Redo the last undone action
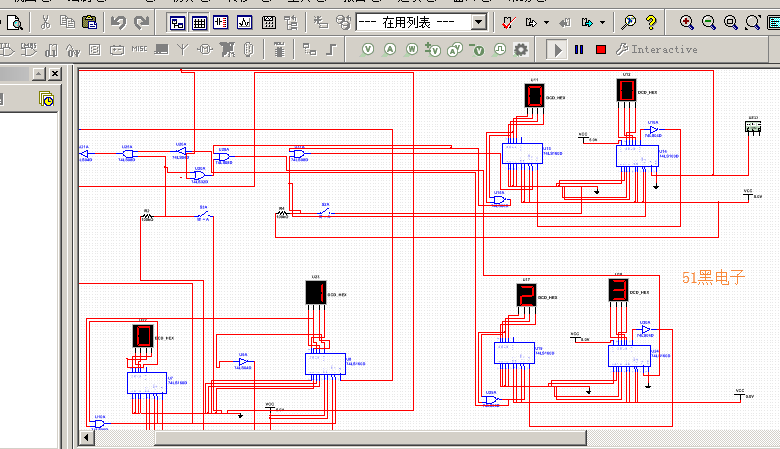780x449 pixels. (142, 22)
